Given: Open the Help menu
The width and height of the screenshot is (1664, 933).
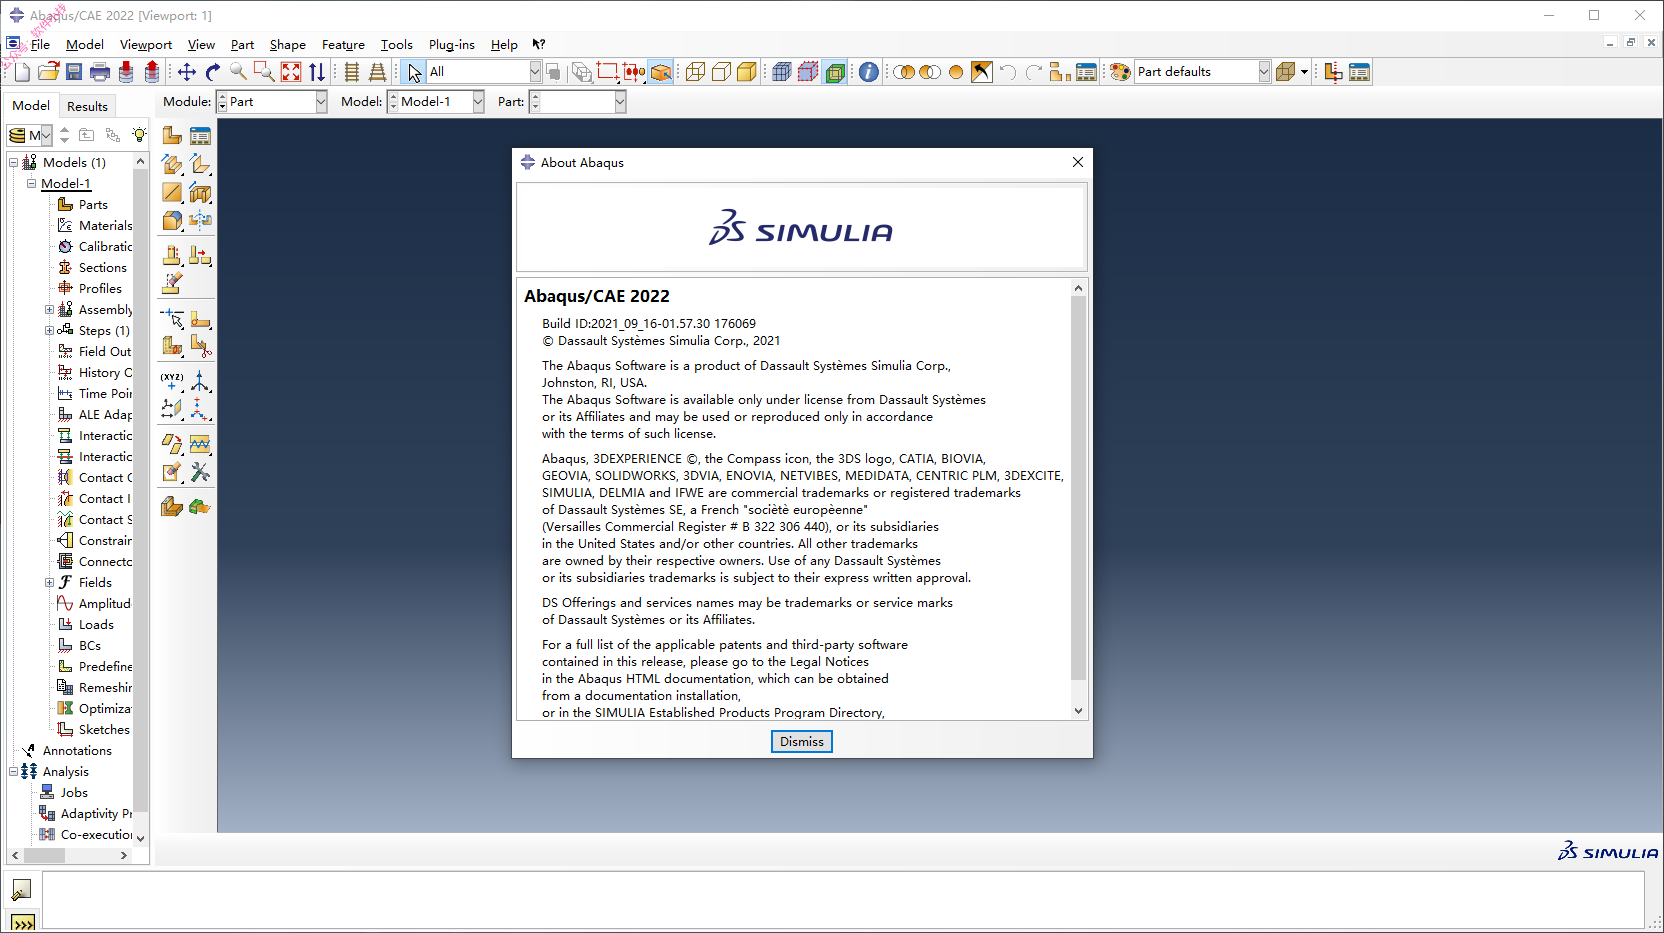Looking at the screenshot, I should click(504, 45).
